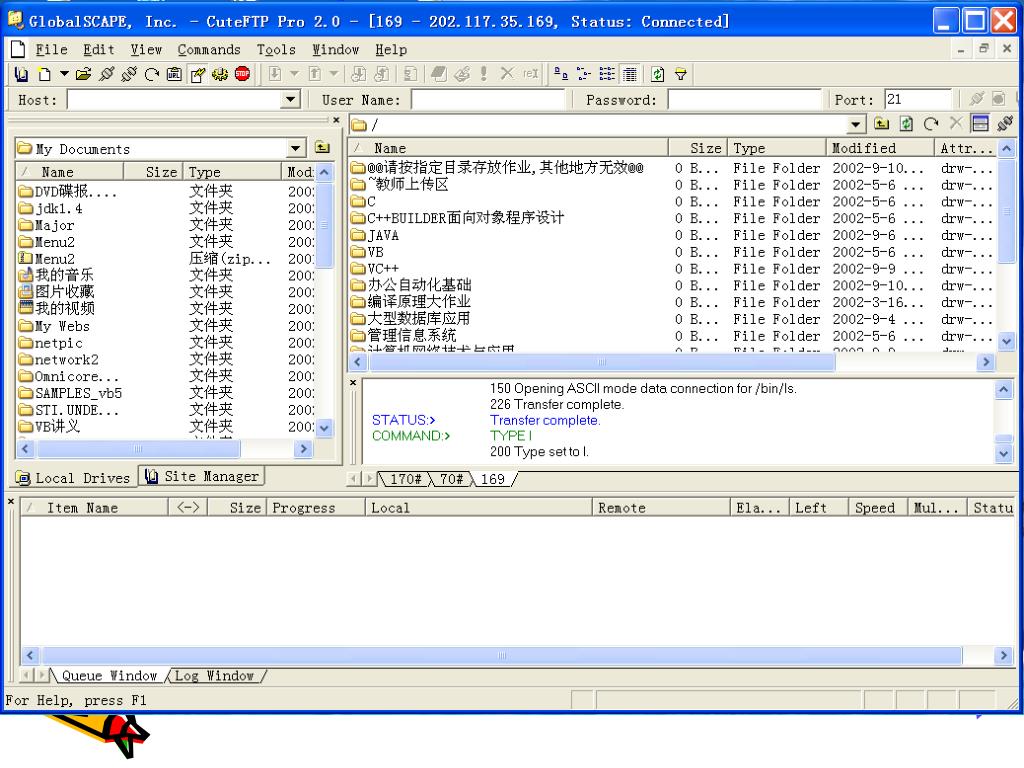Select the jdk1.4 local folder
The height and width of the screenshot is (768, 1024).
(51, 208)
